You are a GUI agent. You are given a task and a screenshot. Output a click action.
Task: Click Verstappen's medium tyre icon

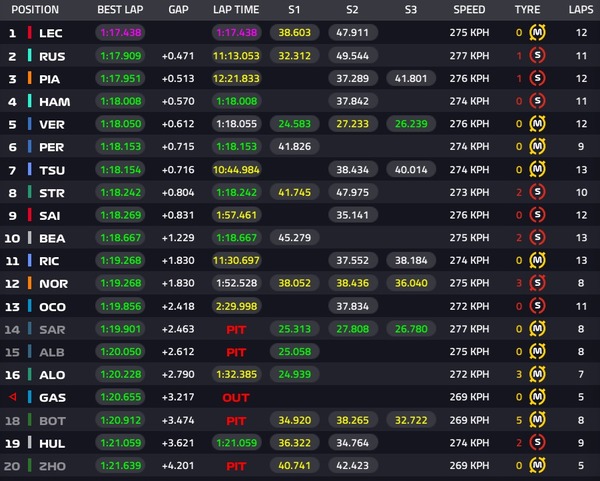click(x=540, y=124)
